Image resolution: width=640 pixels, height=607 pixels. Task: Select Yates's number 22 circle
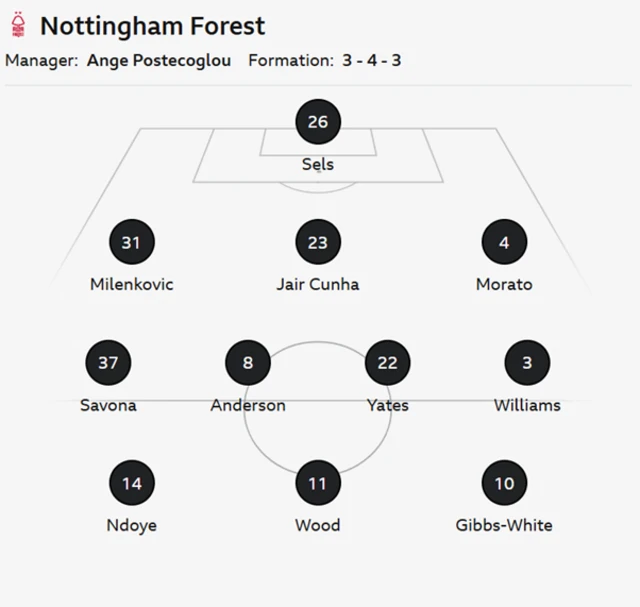pos(387,363)
